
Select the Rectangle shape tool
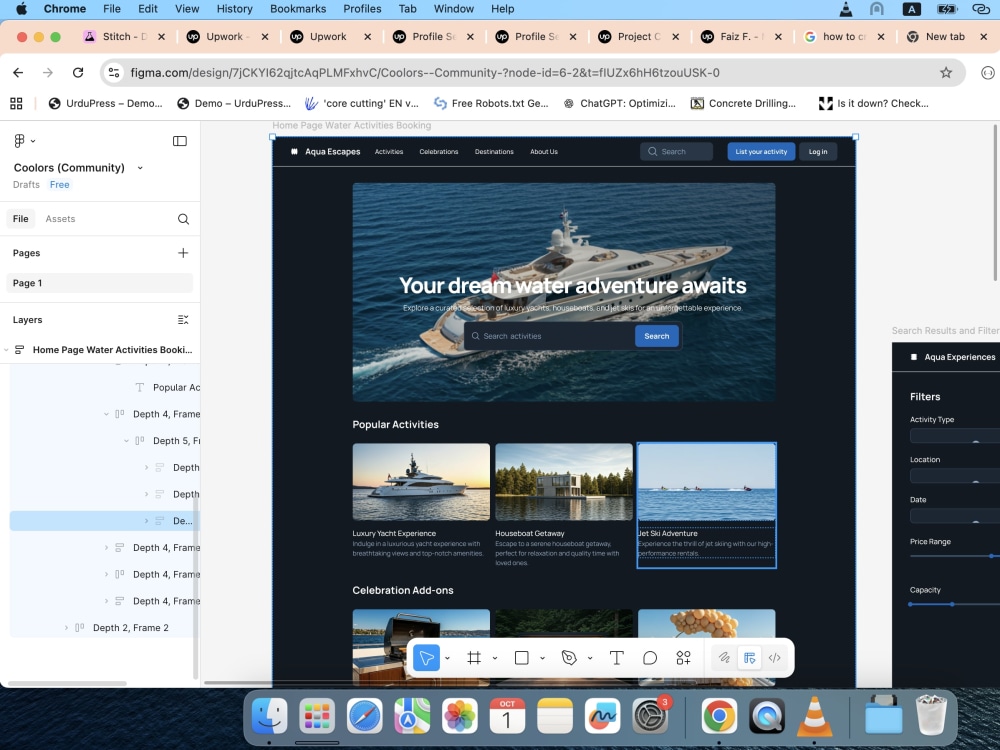(x=522, y=658)
